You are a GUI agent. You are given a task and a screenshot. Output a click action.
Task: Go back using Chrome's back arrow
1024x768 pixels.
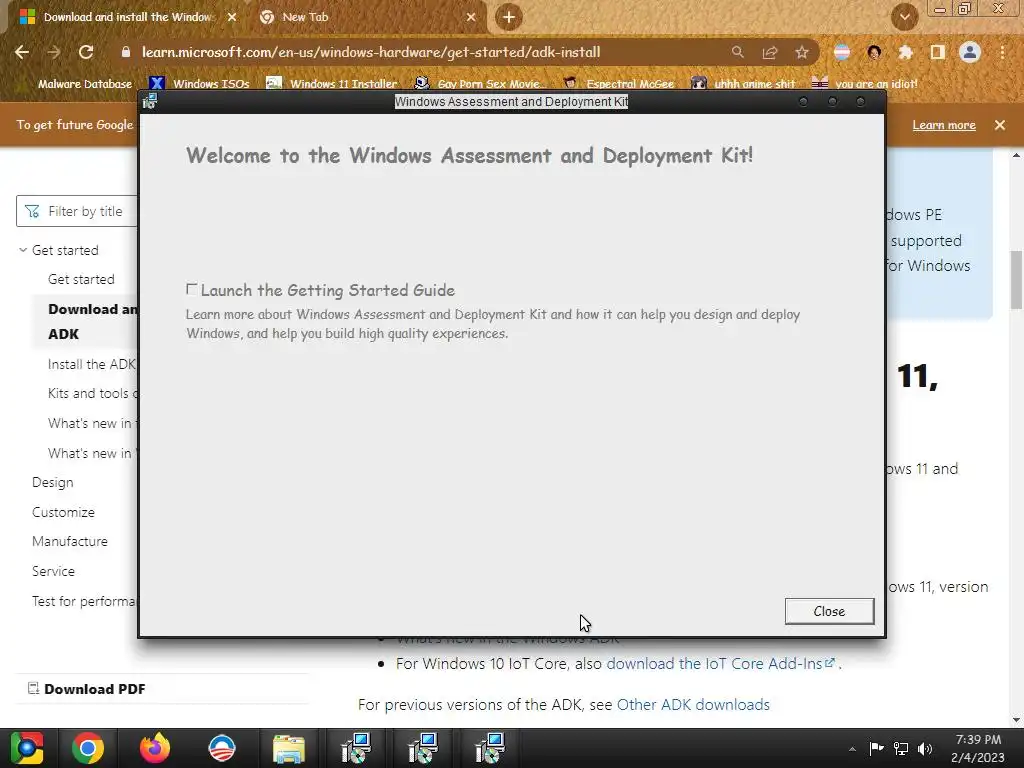(22, 52)
